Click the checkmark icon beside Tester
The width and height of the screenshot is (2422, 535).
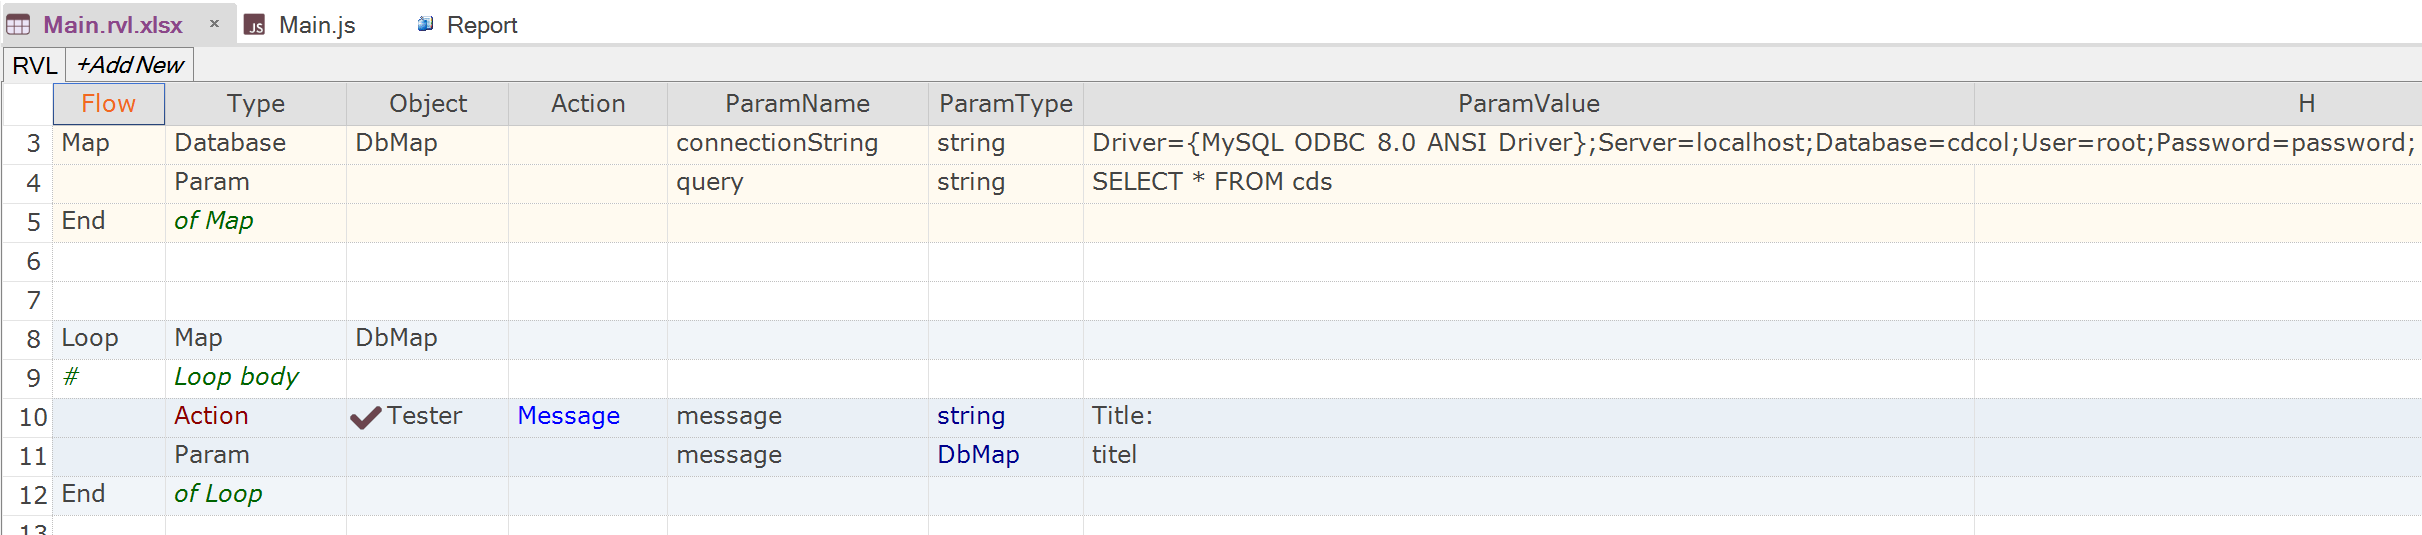366,417
